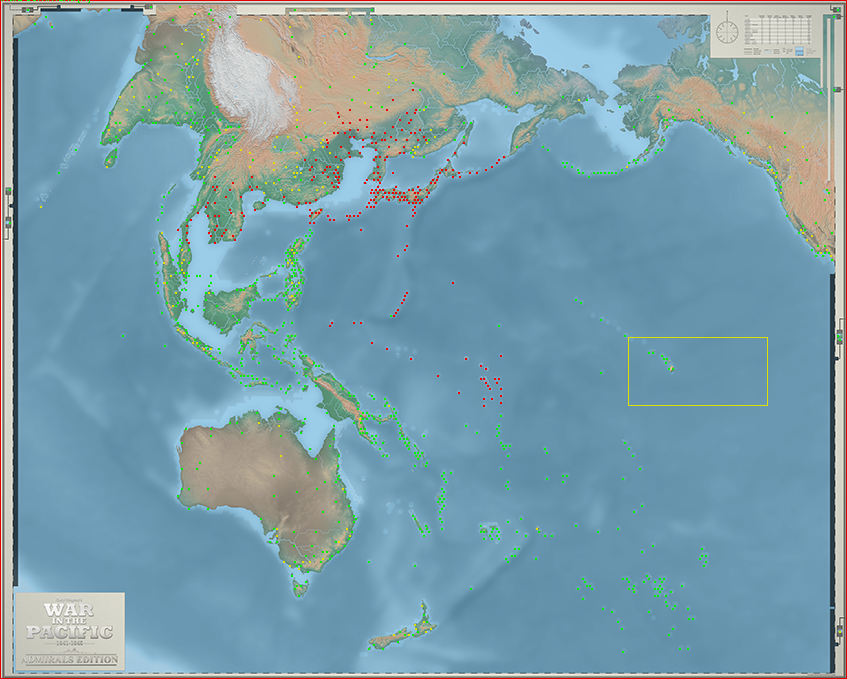The width and height of the screenshot is (847, 679).
Task: Click the white snowy Himalaya plateau
Action: tap(248, 81)
